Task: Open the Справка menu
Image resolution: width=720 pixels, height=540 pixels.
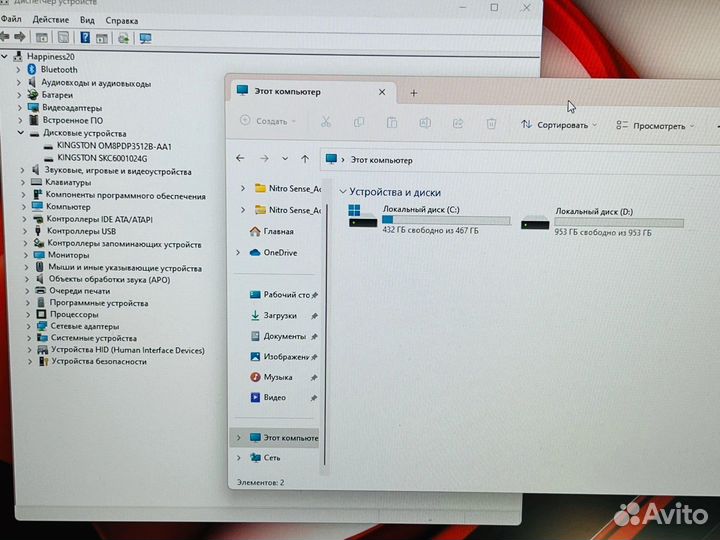Action: click(122, 21)
